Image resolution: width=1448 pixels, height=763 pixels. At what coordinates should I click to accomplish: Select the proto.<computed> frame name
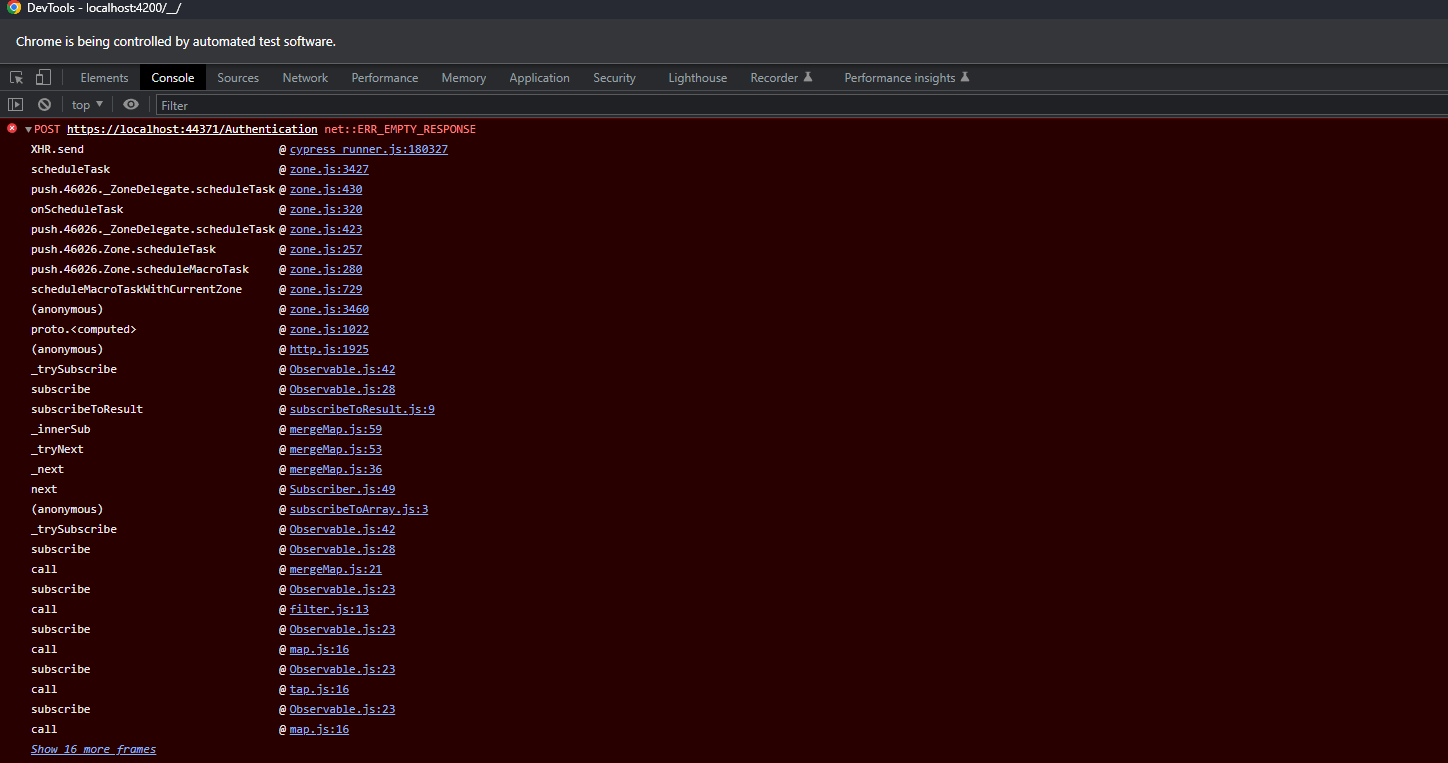(84, 329)
